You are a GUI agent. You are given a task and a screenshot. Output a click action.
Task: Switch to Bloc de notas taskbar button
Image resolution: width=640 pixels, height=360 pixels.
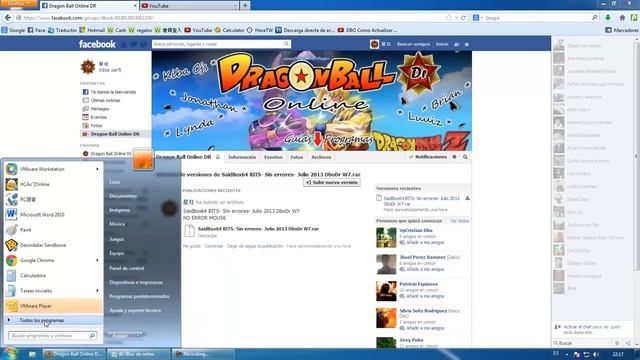click(x=138, y=354)
